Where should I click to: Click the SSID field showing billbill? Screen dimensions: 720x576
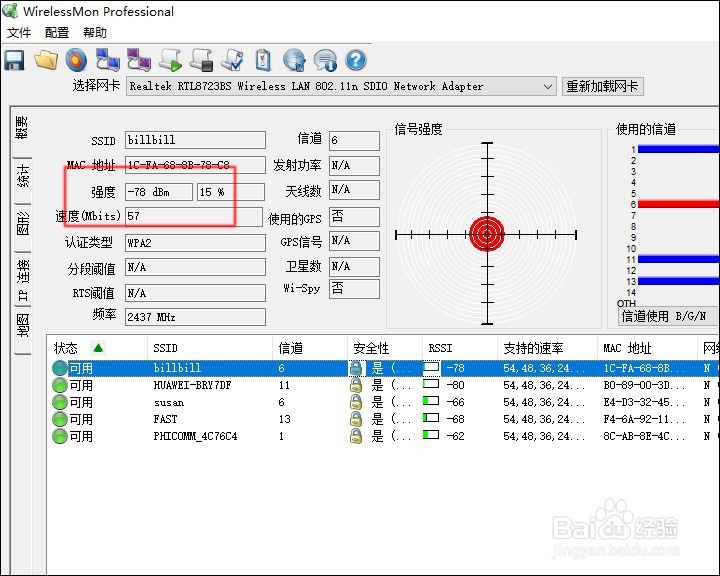pos(195,140)
